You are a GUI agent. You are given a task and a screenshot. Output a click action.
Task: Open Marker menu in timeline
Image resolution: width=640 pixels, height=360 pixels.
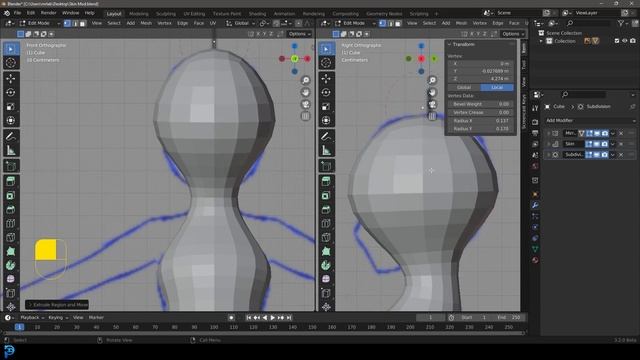[96, 318]
